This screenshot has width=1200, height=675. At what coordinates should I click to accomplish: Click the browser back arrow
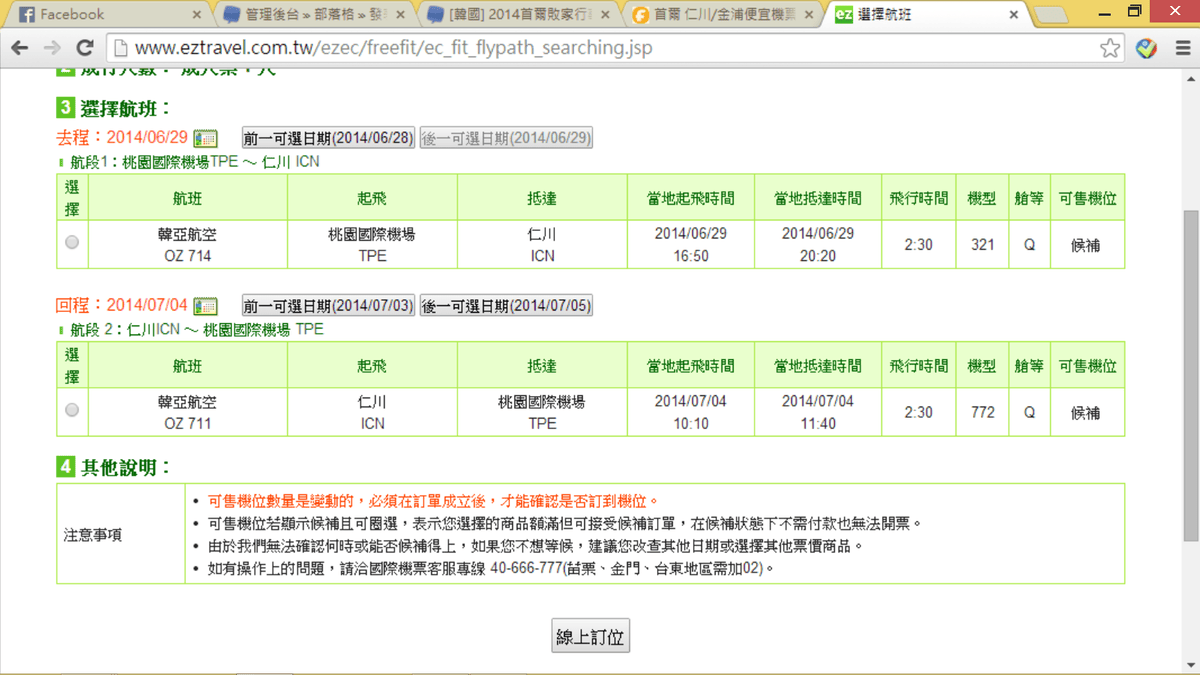click(x=20, y=48)
